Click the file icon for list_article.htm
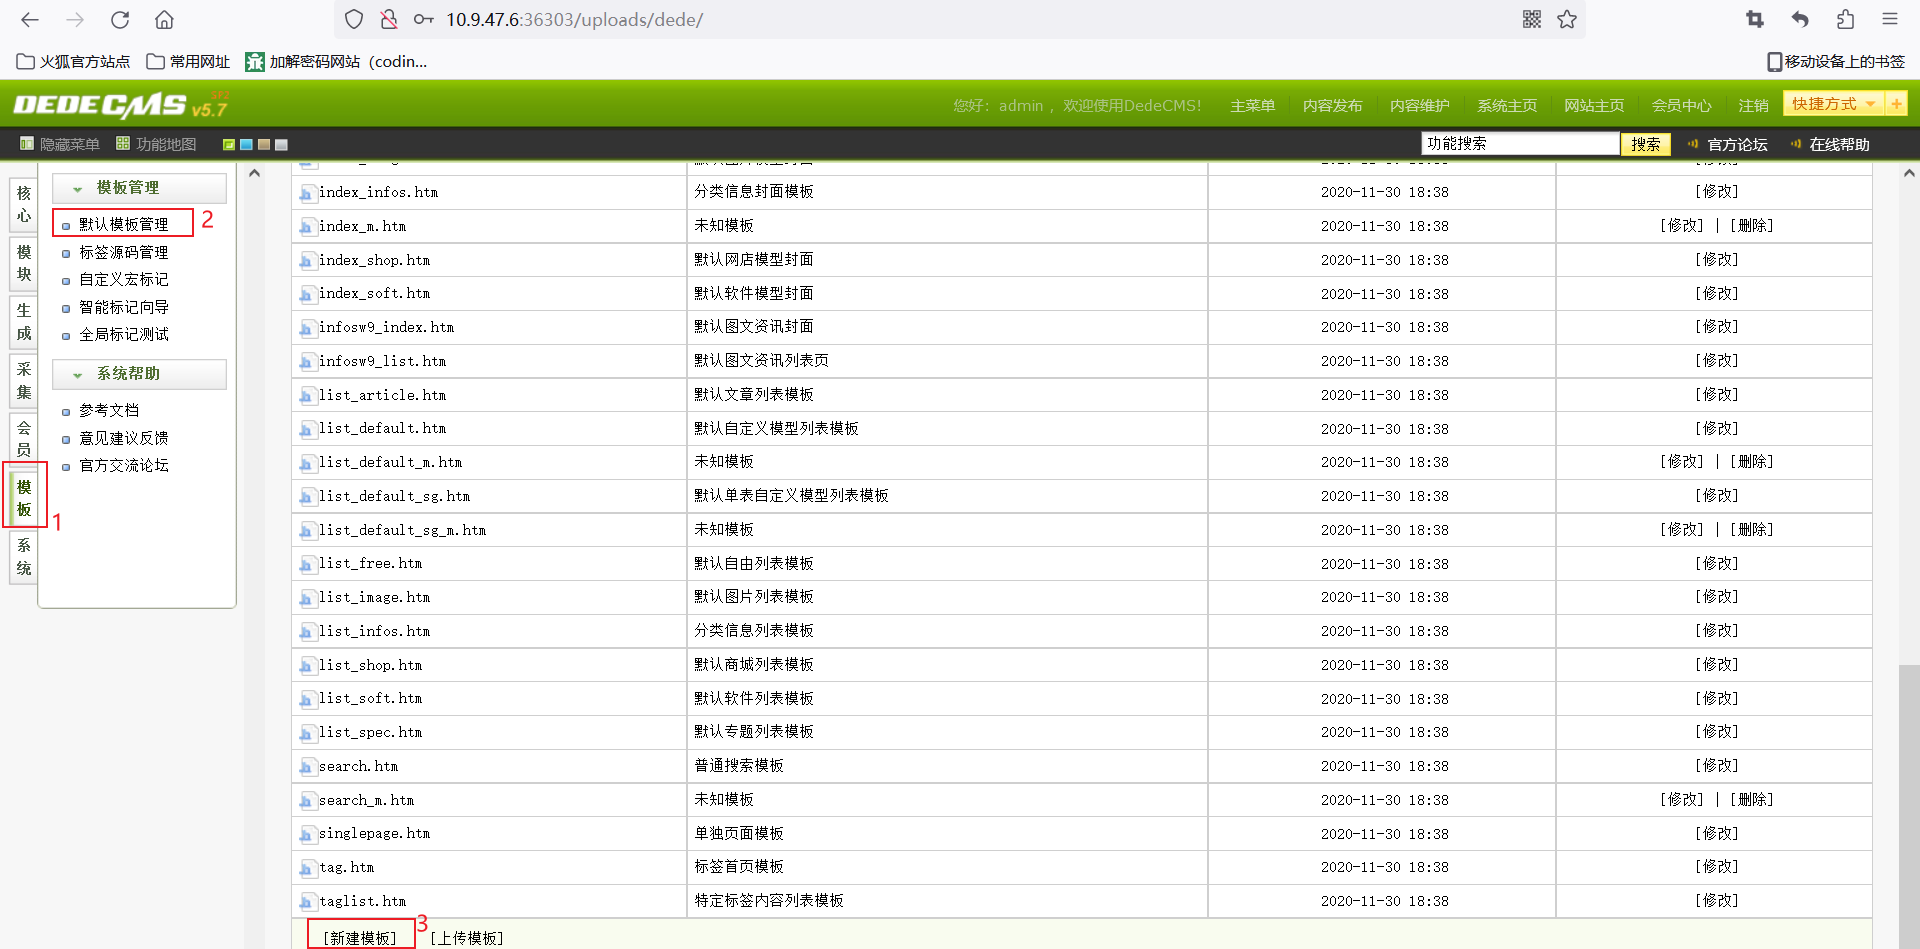The width and height of the screenshot is (1920, 949). 307,396
